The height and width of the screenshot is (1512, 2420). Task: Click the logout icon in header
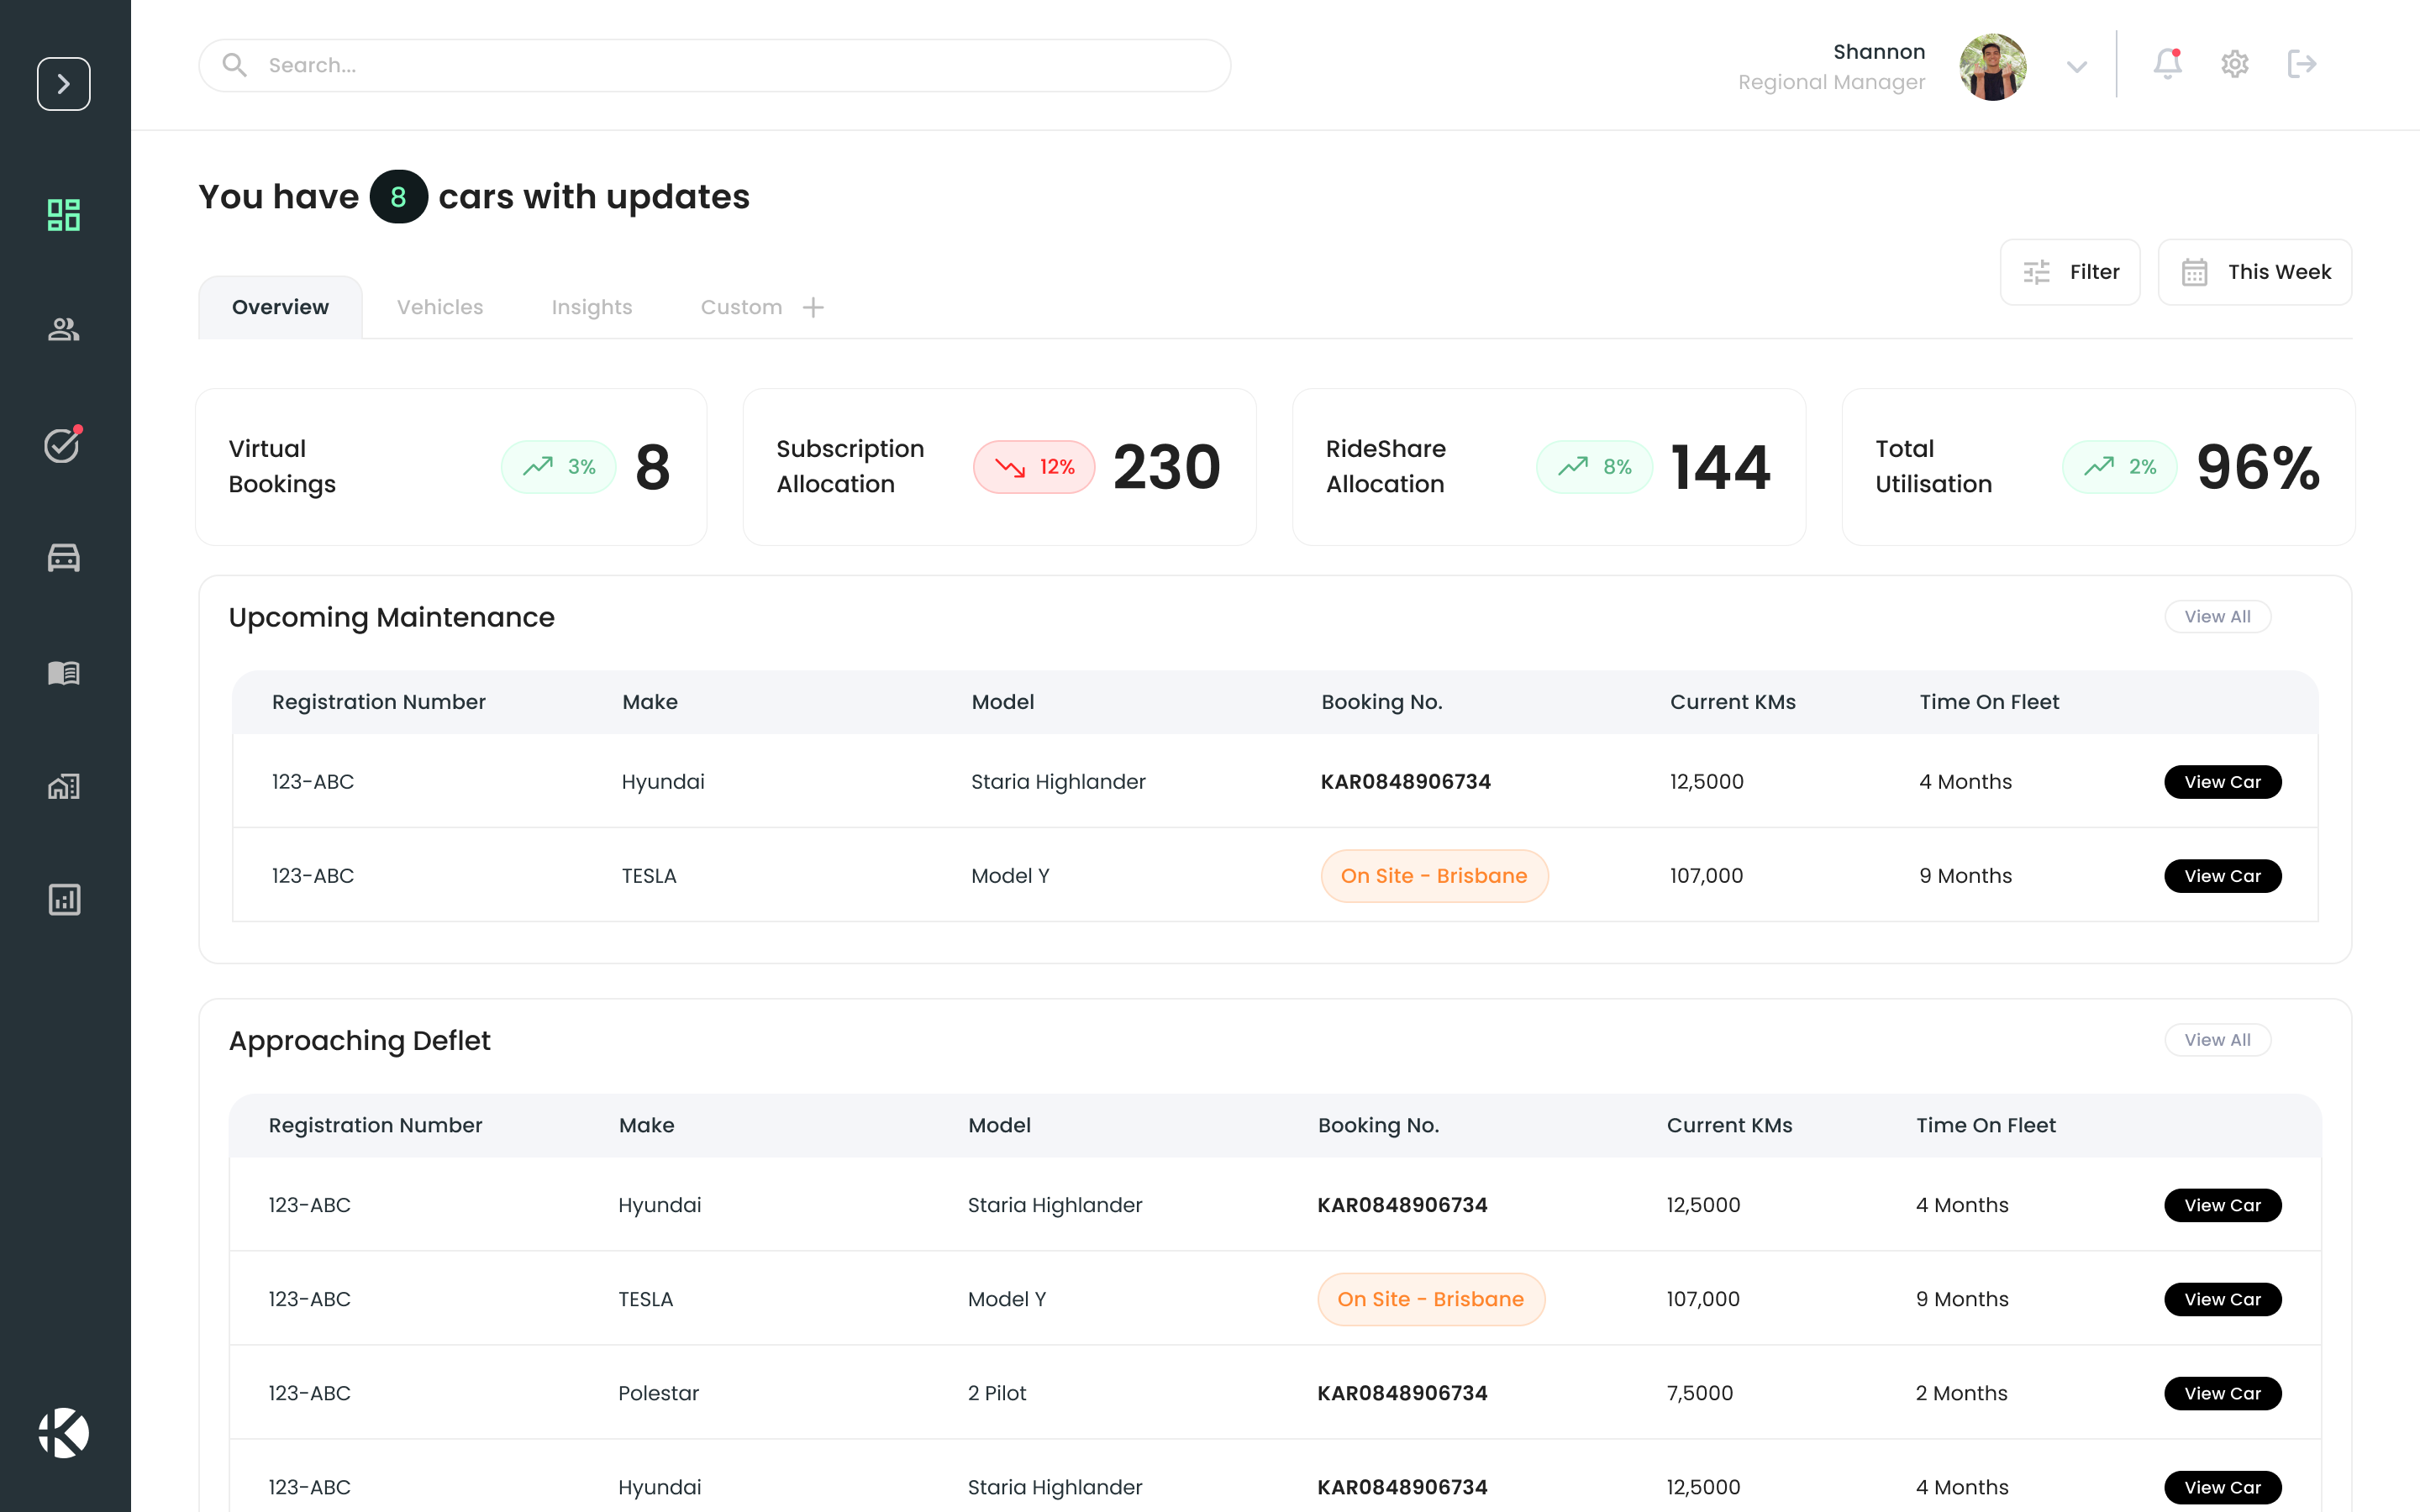[2301, 64]
